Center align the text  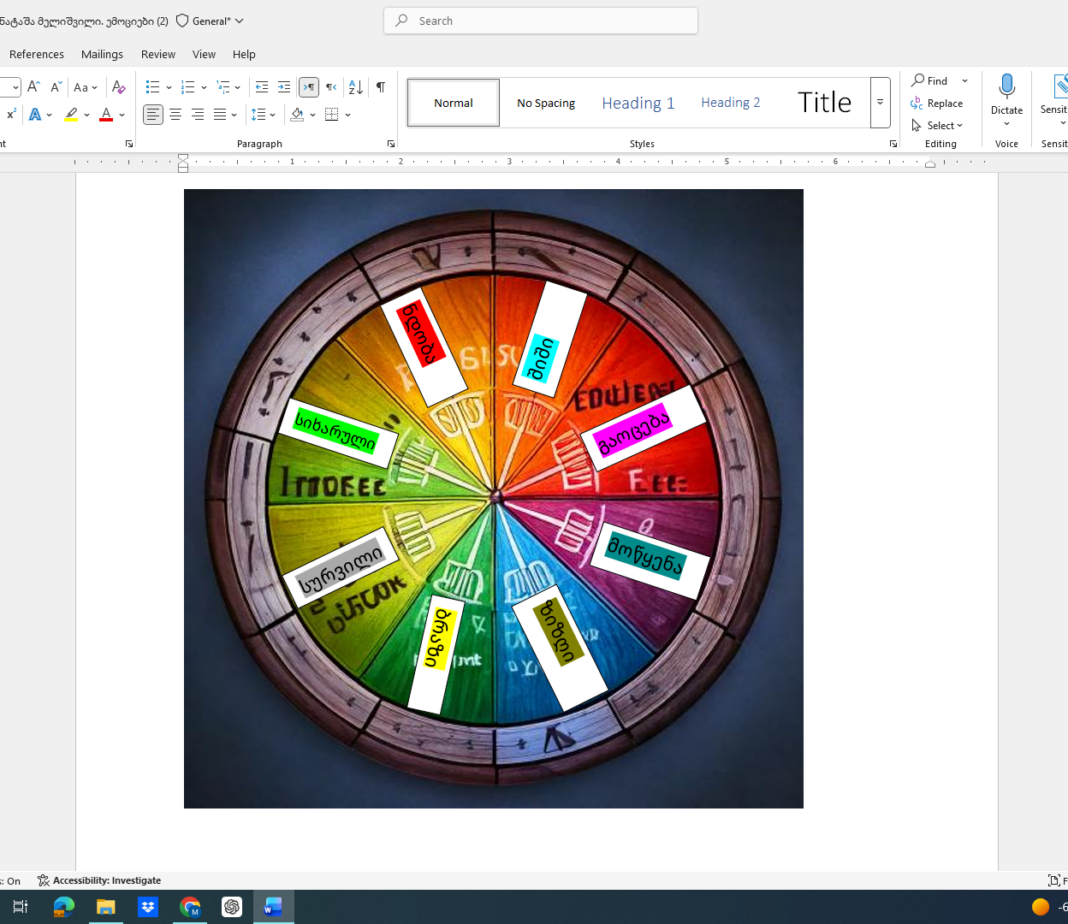click(x=175, y=115)
